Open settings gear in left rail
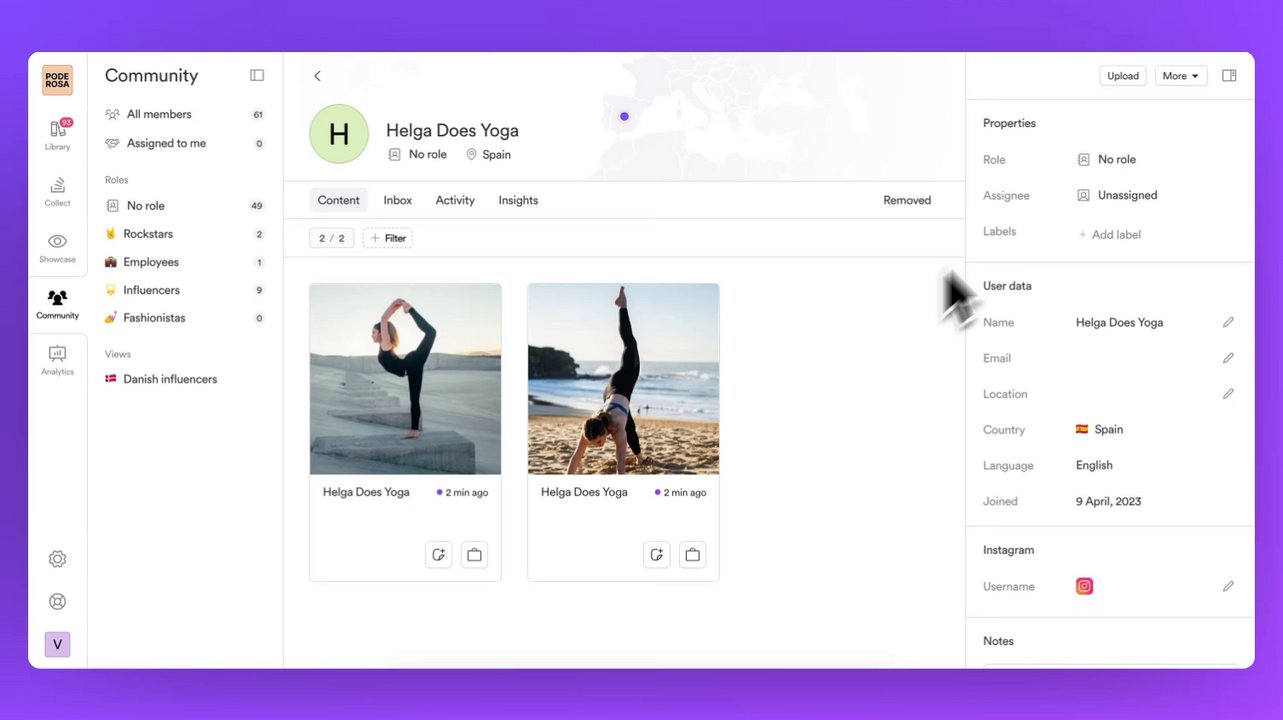The image size is (1283, 720). (57, 559)
